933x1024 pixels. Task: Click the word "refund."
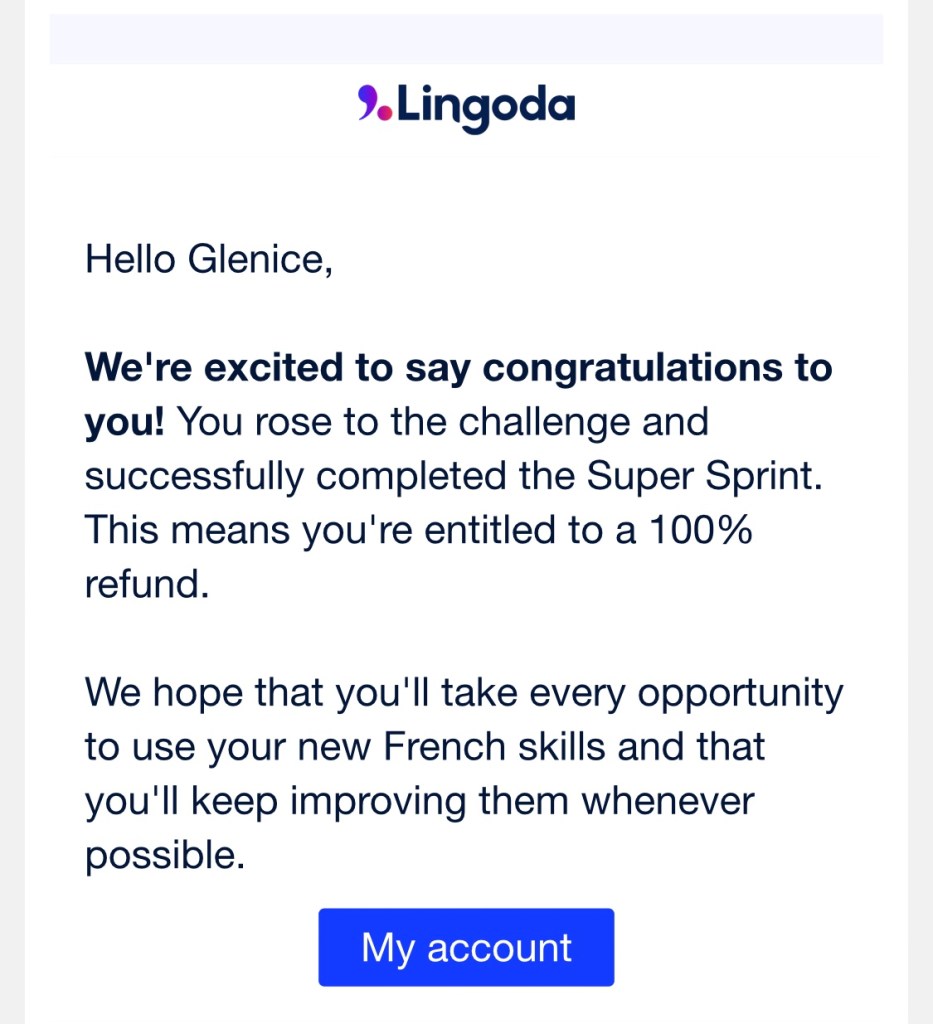pyautogui.click(x=147, y=583)
